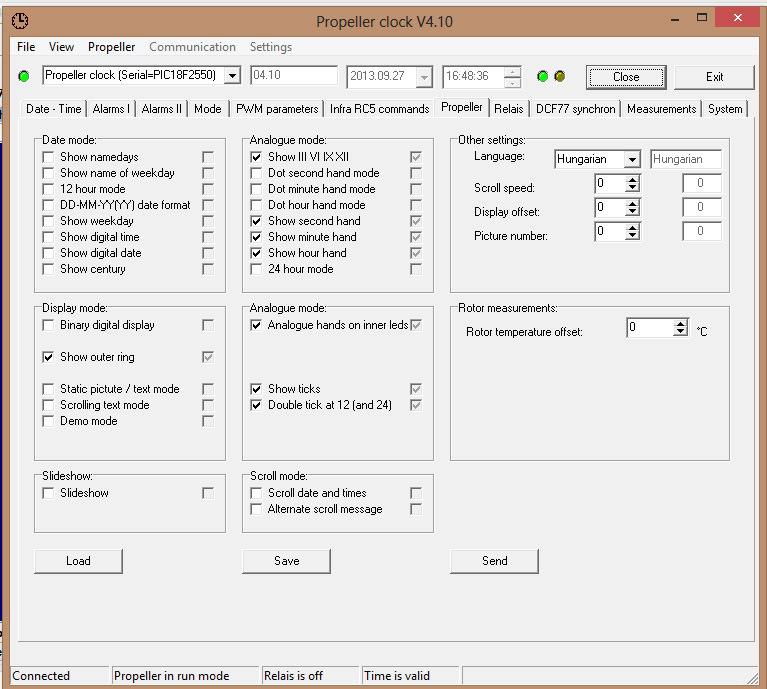The height and width of the screenshot is (689, 767).
Task: Enable Show century checkbox
Action: pyautogui.click(x=48, y=269)
